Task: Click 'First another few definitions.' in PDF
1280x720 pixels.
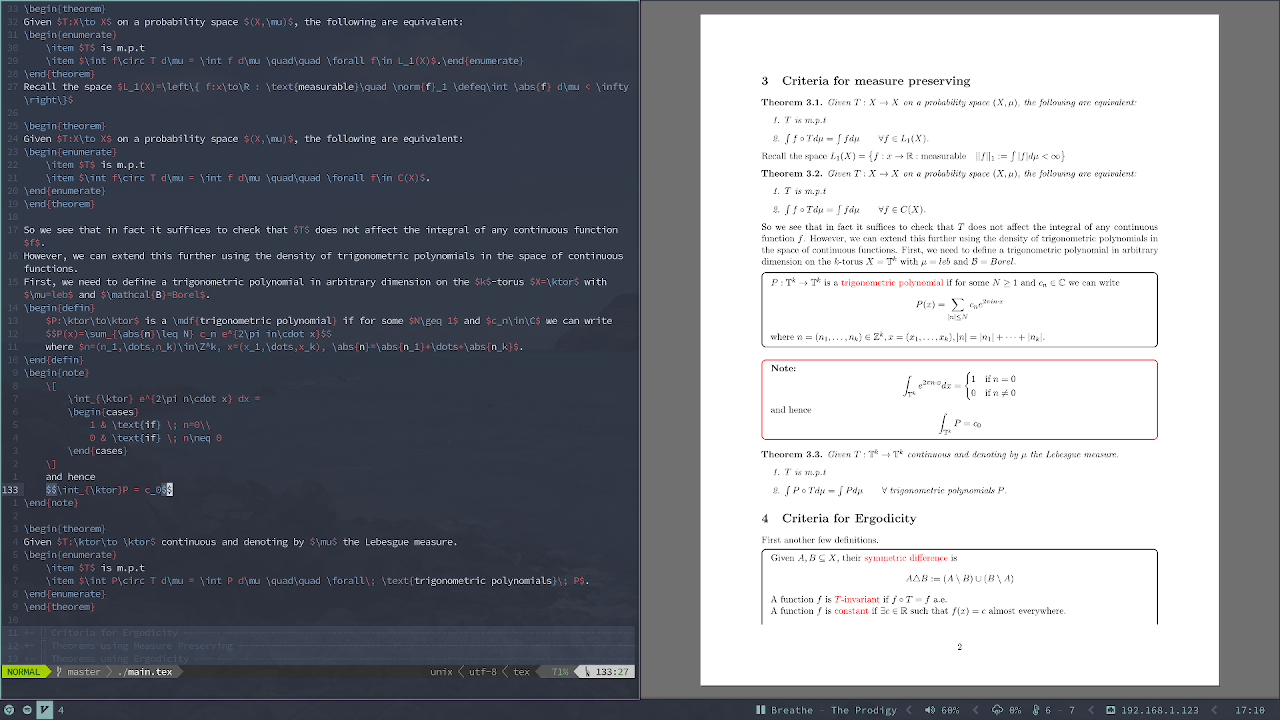Action: pos(820,540)
